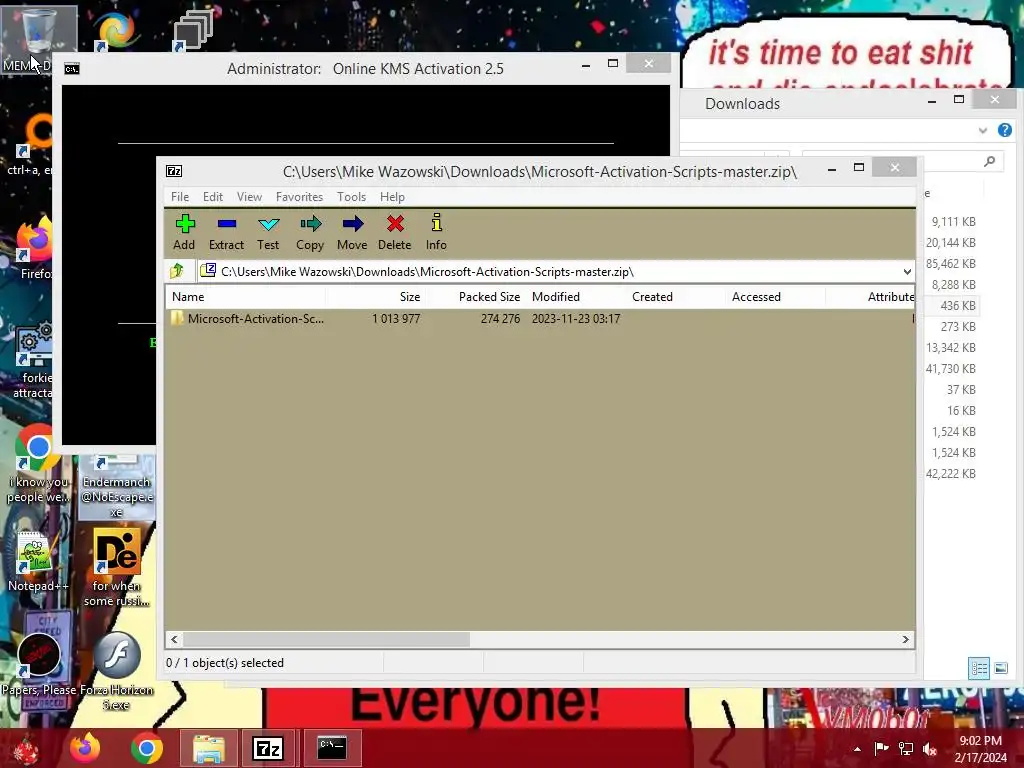Expand the 7-Zip address path dropdown
The image size is (1024, 768).
coord(906,272)
